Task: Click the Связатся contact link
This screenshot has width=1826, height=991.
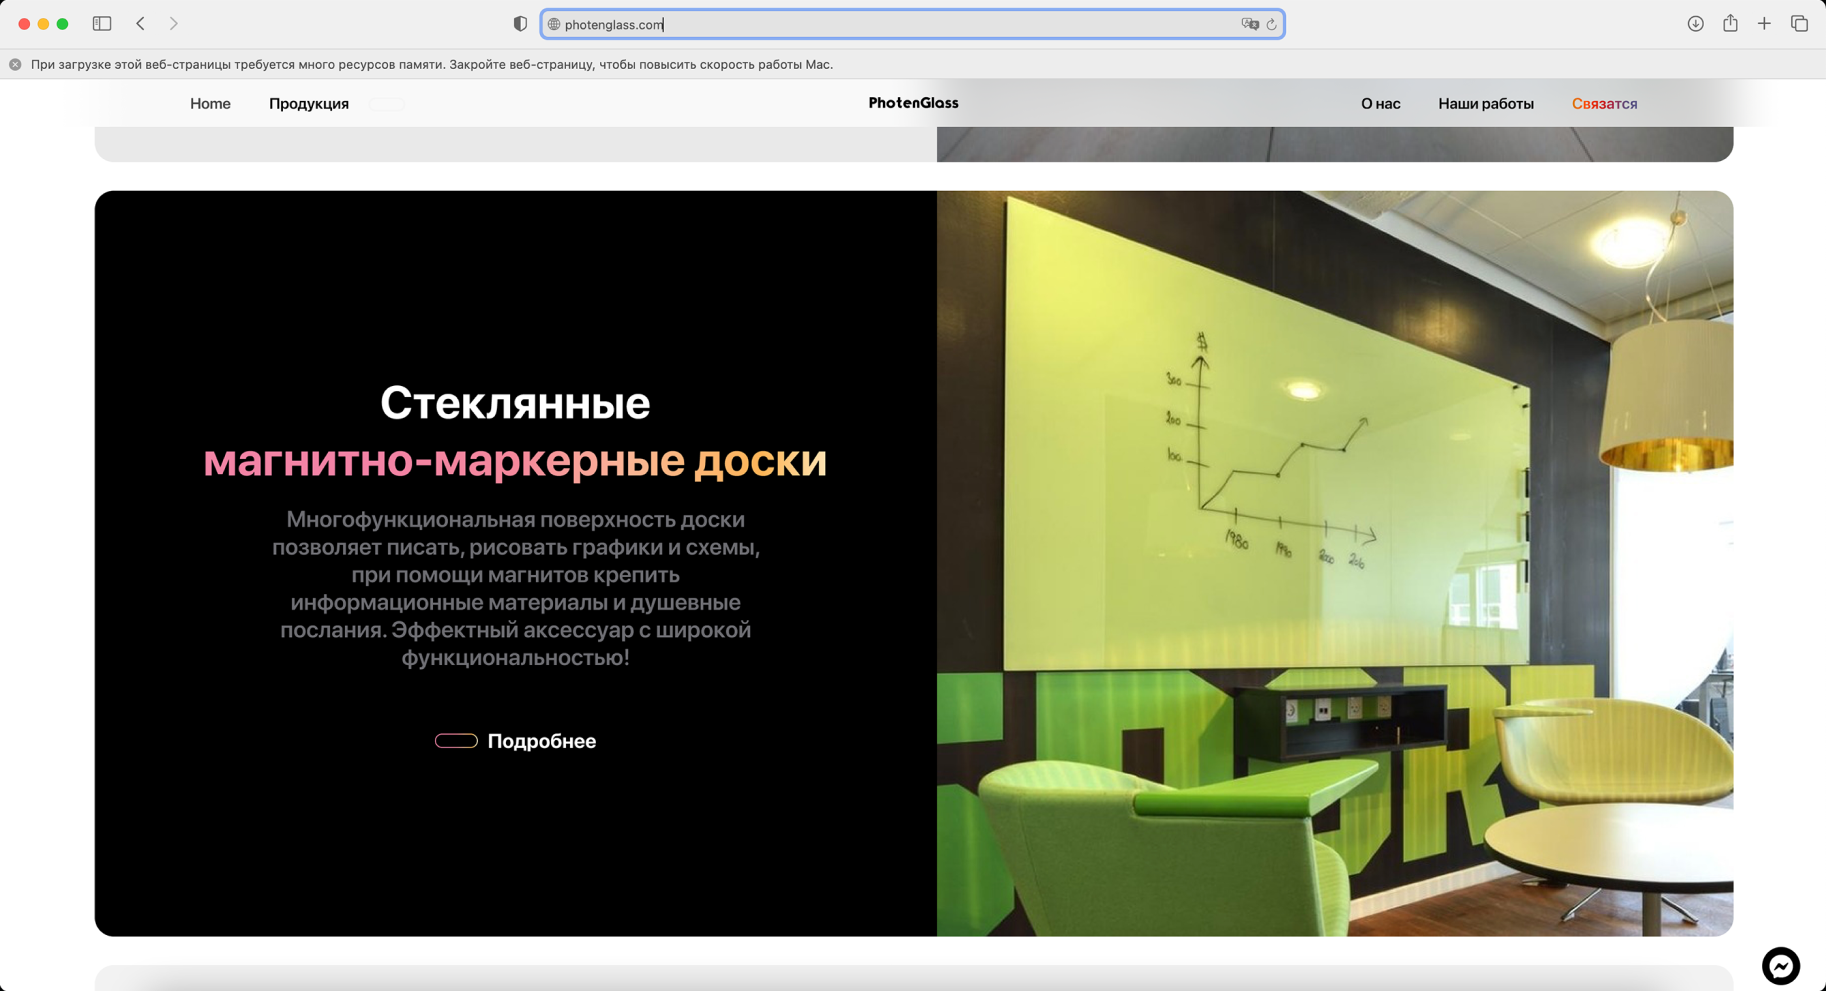Action: point(1604,104)
